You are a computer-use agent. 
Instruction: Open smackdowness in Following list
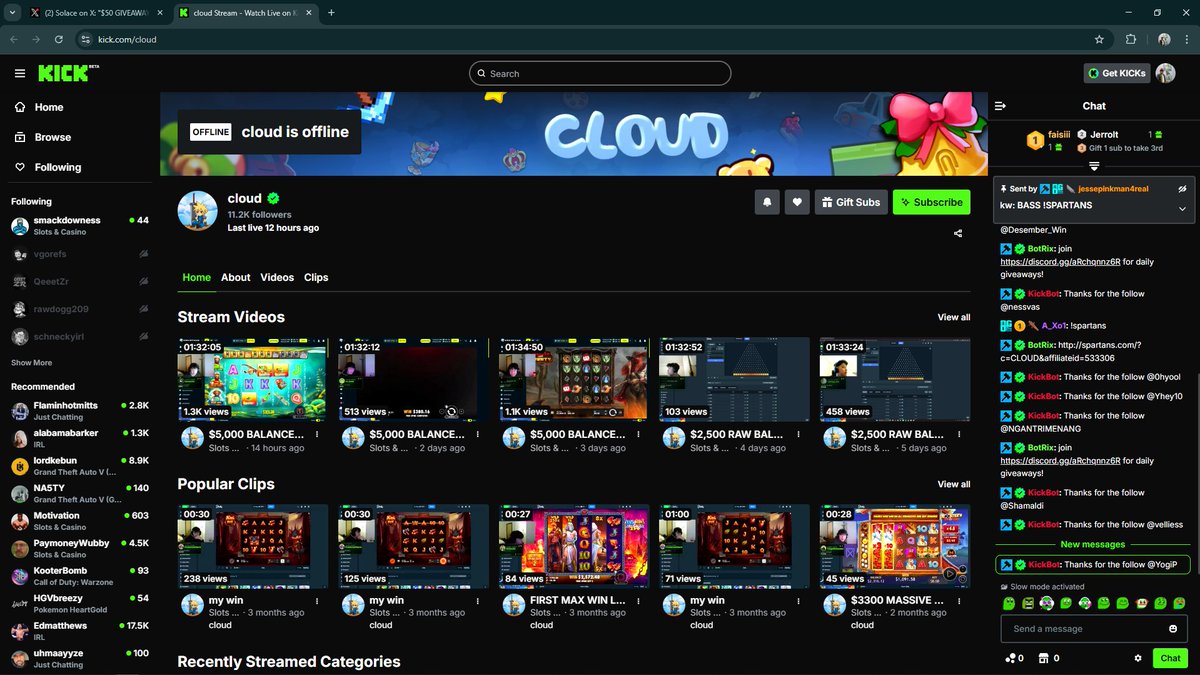(x=80, y=225)
